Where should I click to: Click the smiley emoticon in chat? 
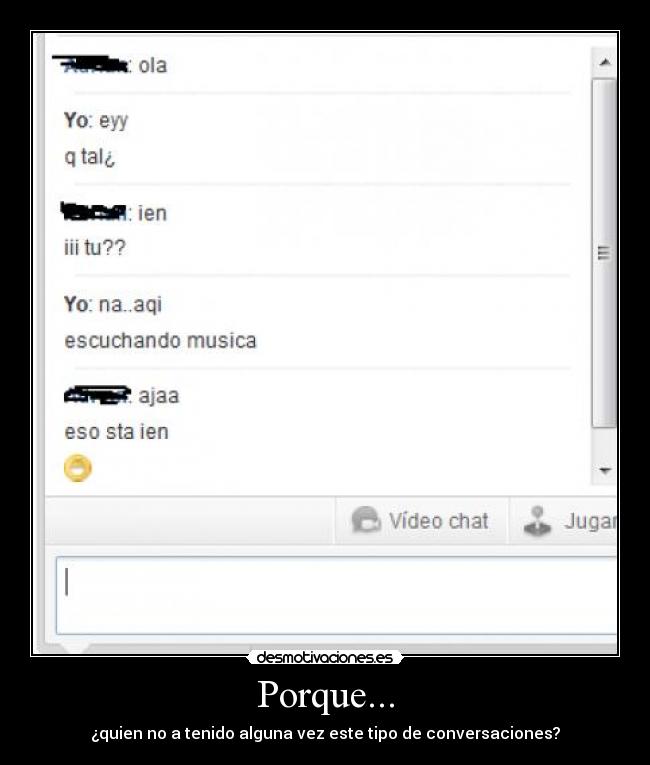tap(78, 468)
